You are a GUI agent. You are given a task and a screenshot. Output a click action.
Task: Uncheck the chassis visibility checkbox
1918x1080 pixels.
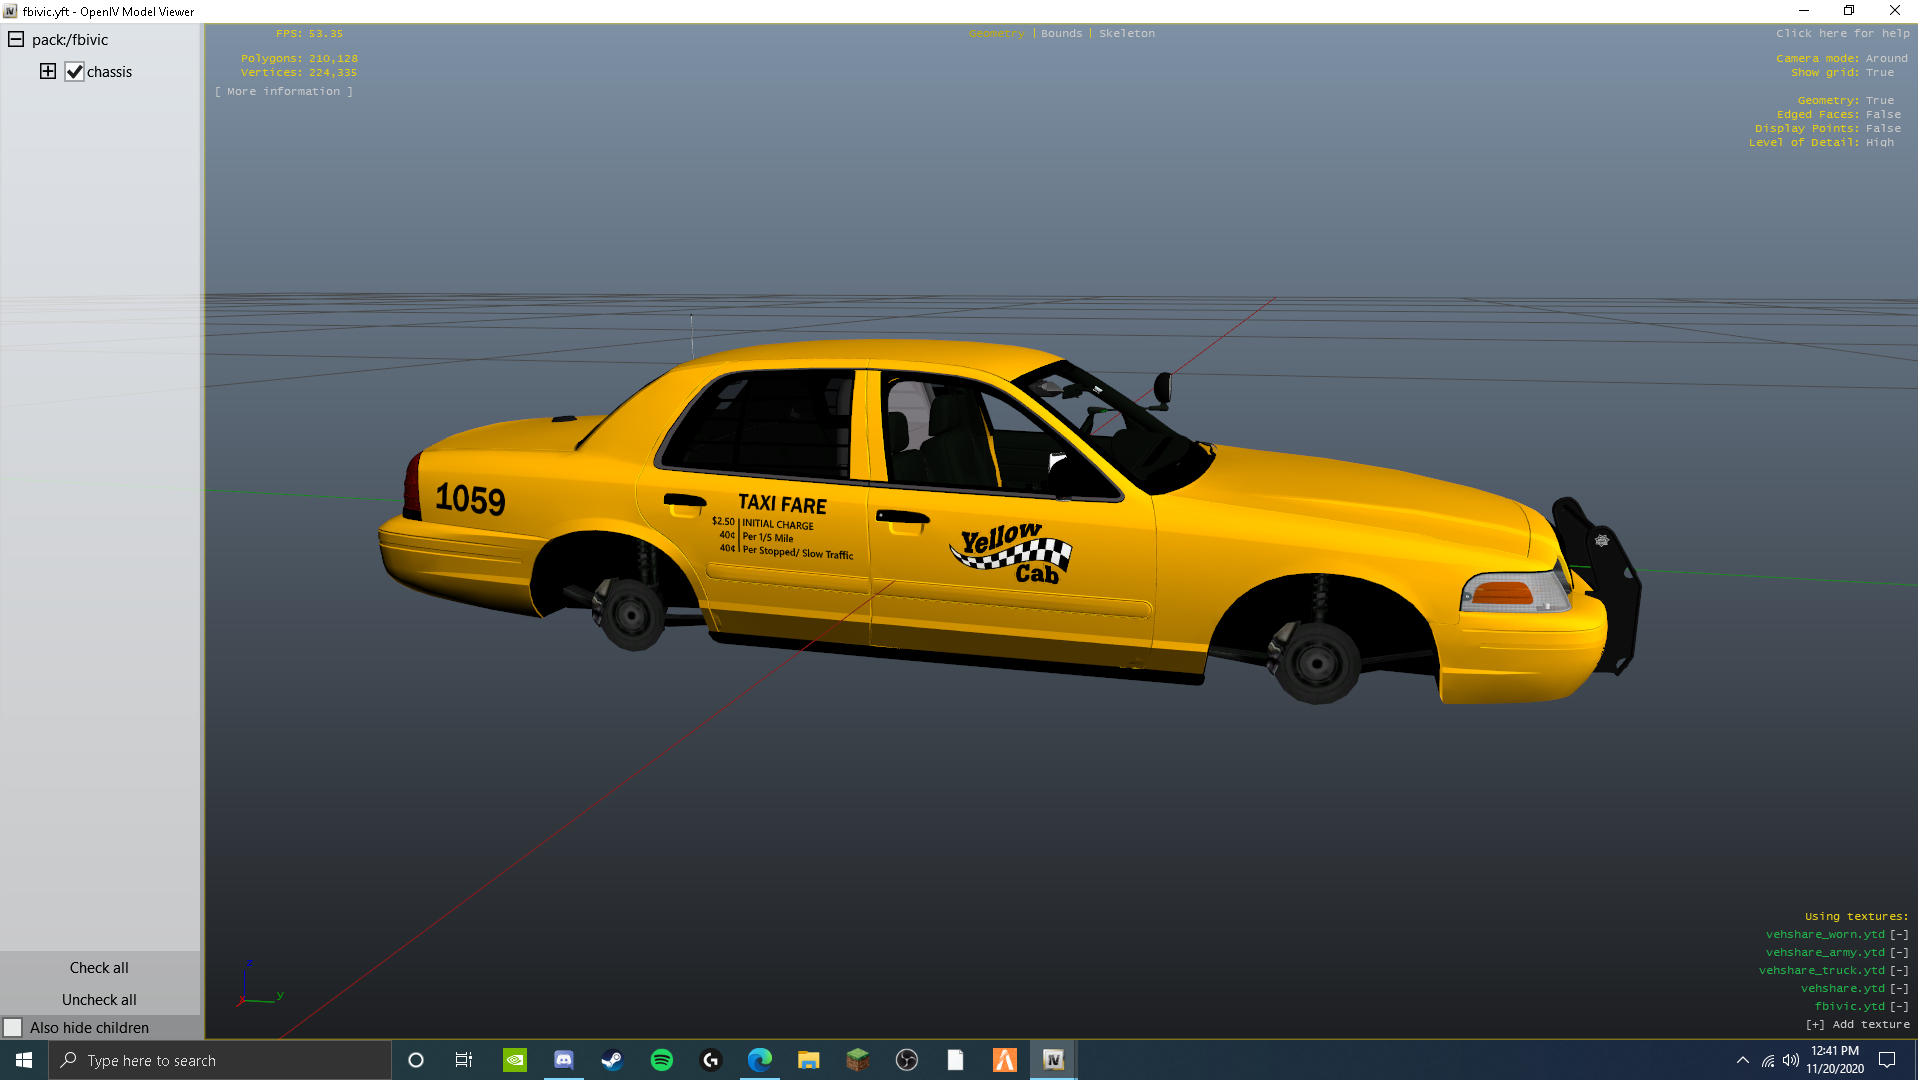[74, 72]
